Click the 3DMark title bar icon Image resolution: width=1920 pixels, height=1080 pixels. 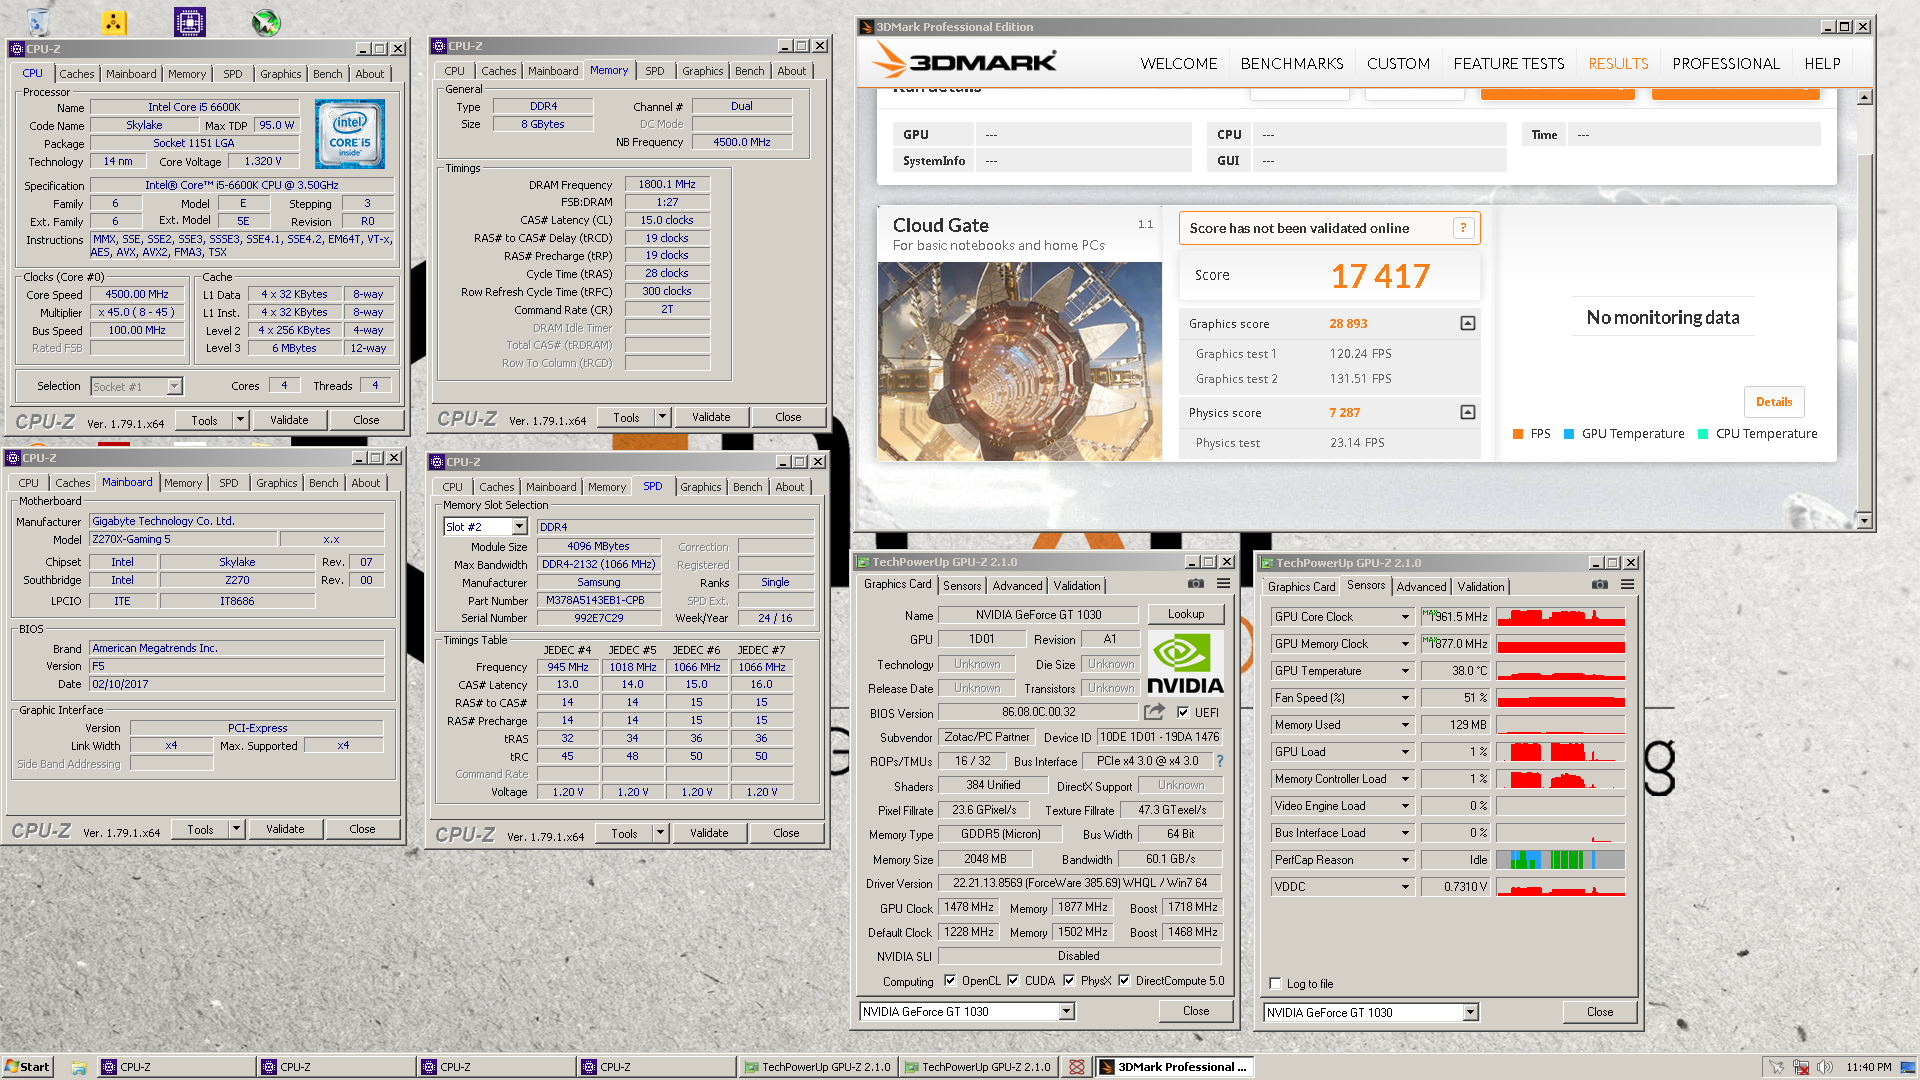(866, 27)
